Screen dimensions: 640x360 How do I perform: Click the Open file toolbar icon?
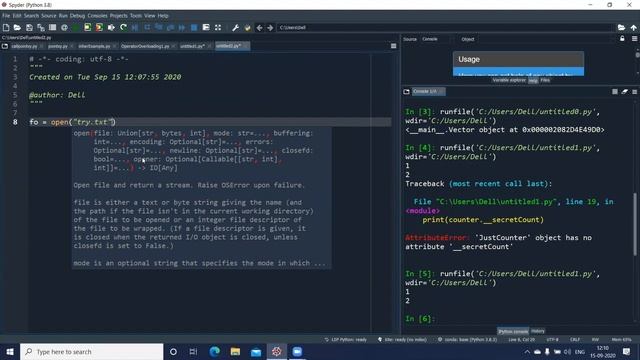coord(17,27)
